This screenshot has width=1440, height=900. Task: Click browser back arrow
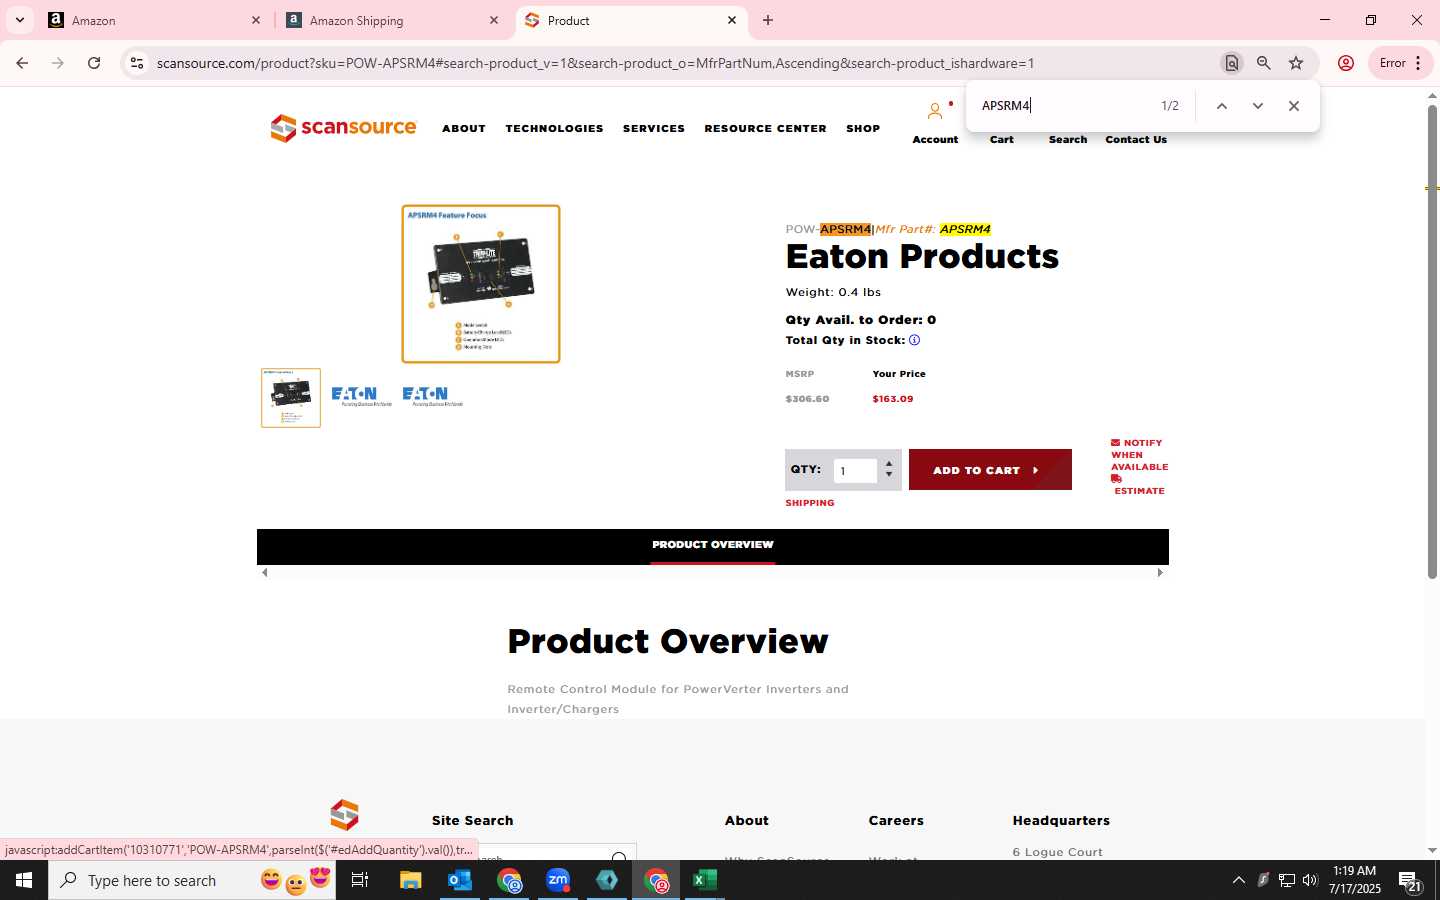(x=22, y=63)
